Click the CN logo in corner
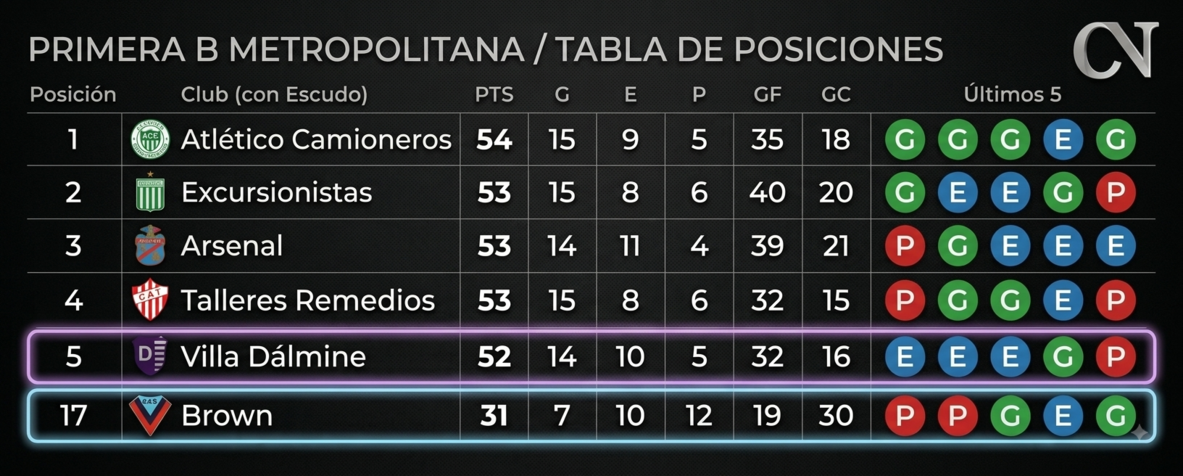Image resolution: width=1183 pixels, height=476 pixels. point(1115,50)
